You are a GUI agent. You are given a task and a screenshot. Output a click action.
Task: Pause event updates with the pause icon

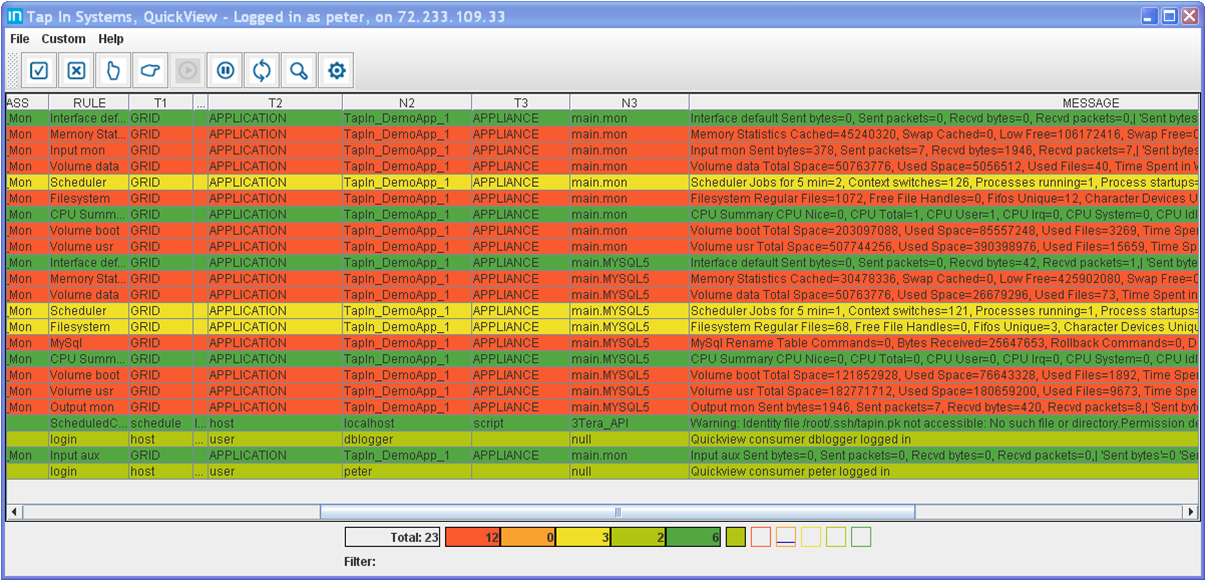click(x=225, y=70)
